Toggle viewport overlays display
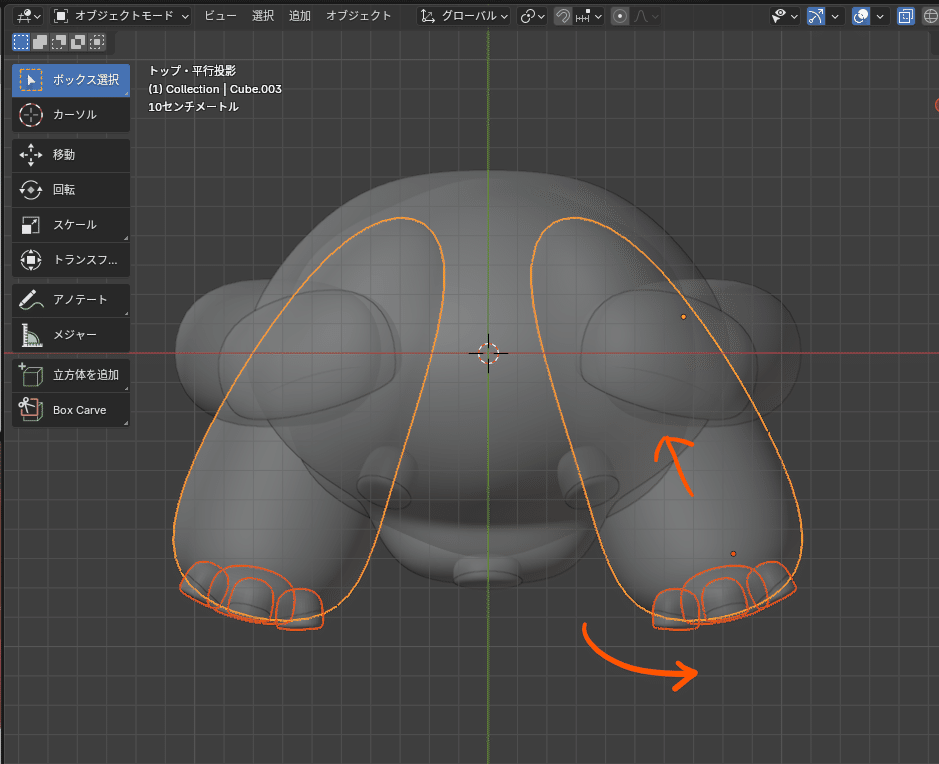This screenshot has width=939, height=764. pos(861,16)
